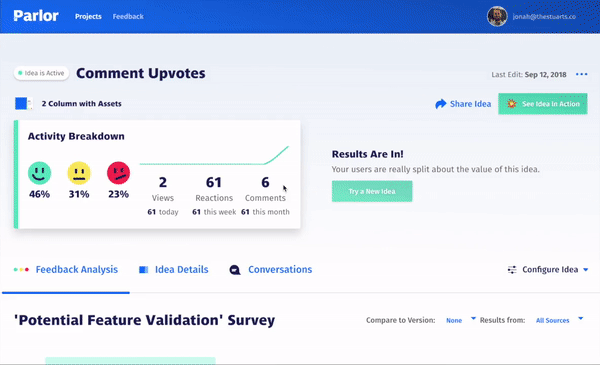This screenshot has height=365, width=600.
Task: Switch to the Conversations tab
Action: click(x=271, y=270)
